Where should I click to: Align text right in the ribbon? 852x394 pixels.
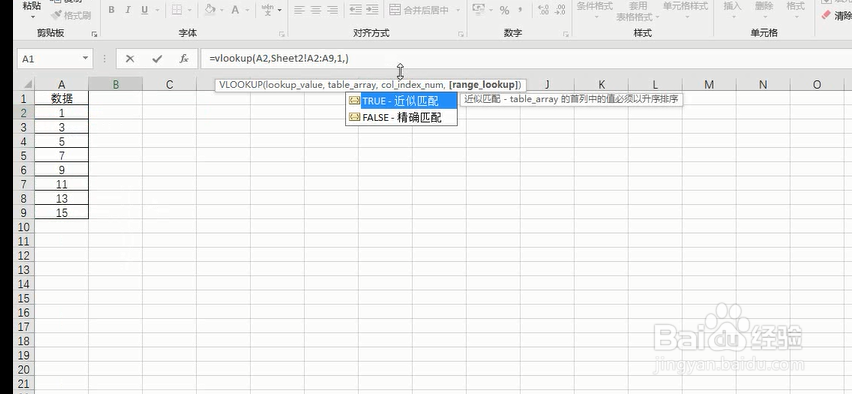[333, 10]
